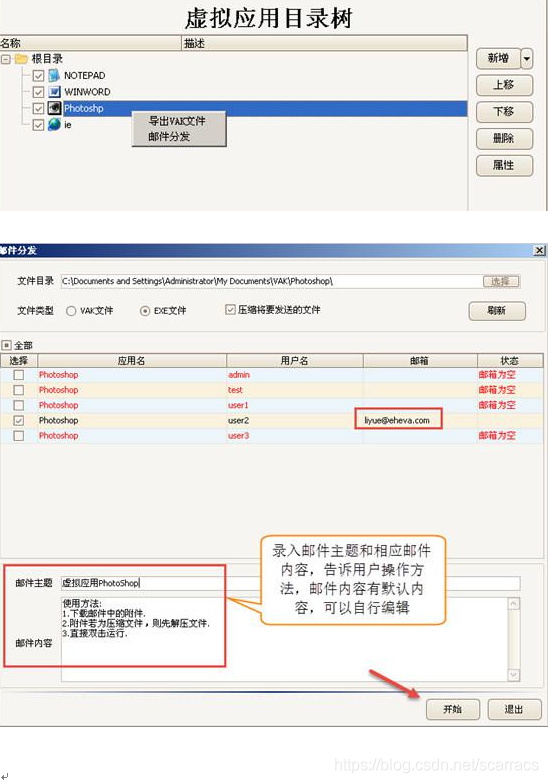Click the 开始 start button

pyautogui.click(x=453, y=710)
